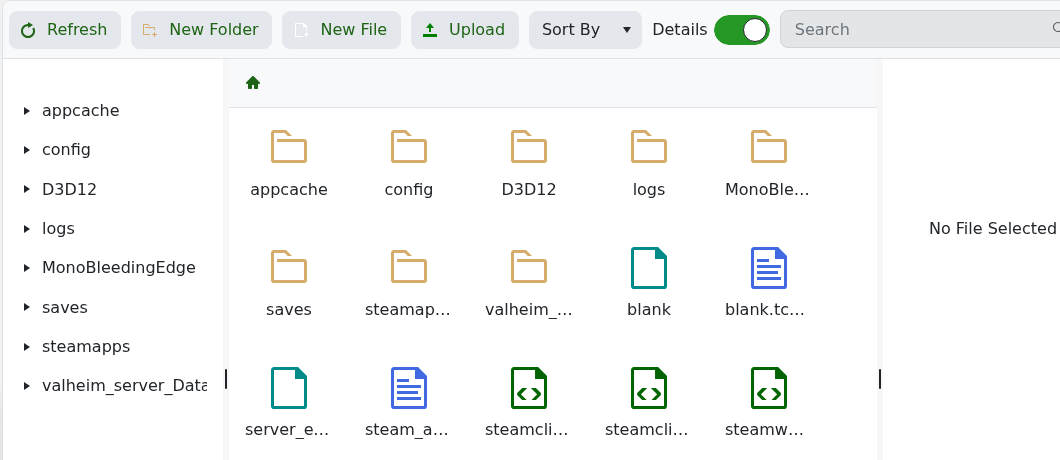Select D3D12 in the sidebar tree

pyautogui.click(x=69, y=189)
